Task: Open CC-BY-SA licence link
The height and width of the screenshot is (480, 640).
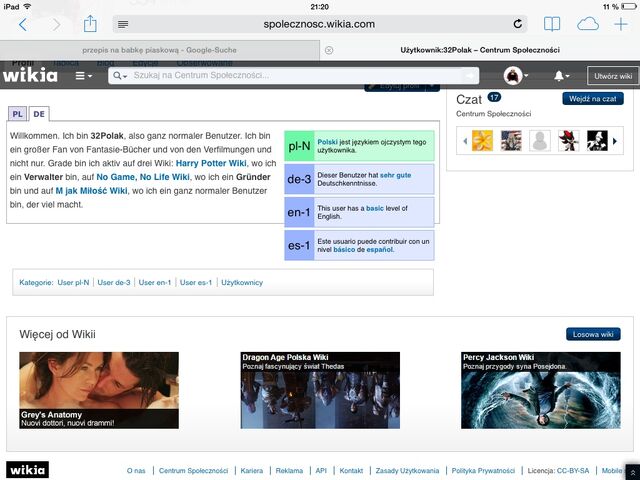Action: pos(573,471)
